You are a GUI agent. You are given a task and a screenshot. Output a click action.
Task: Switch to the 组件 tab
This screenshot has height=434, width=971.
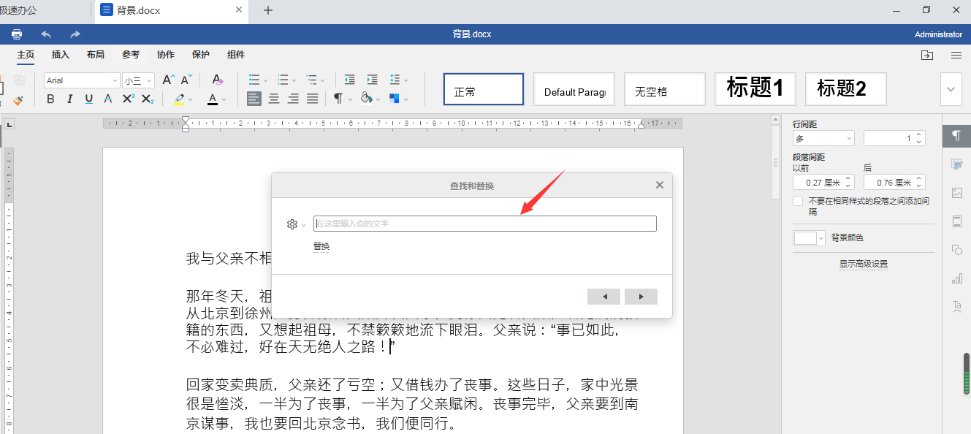tap(236, 54)
